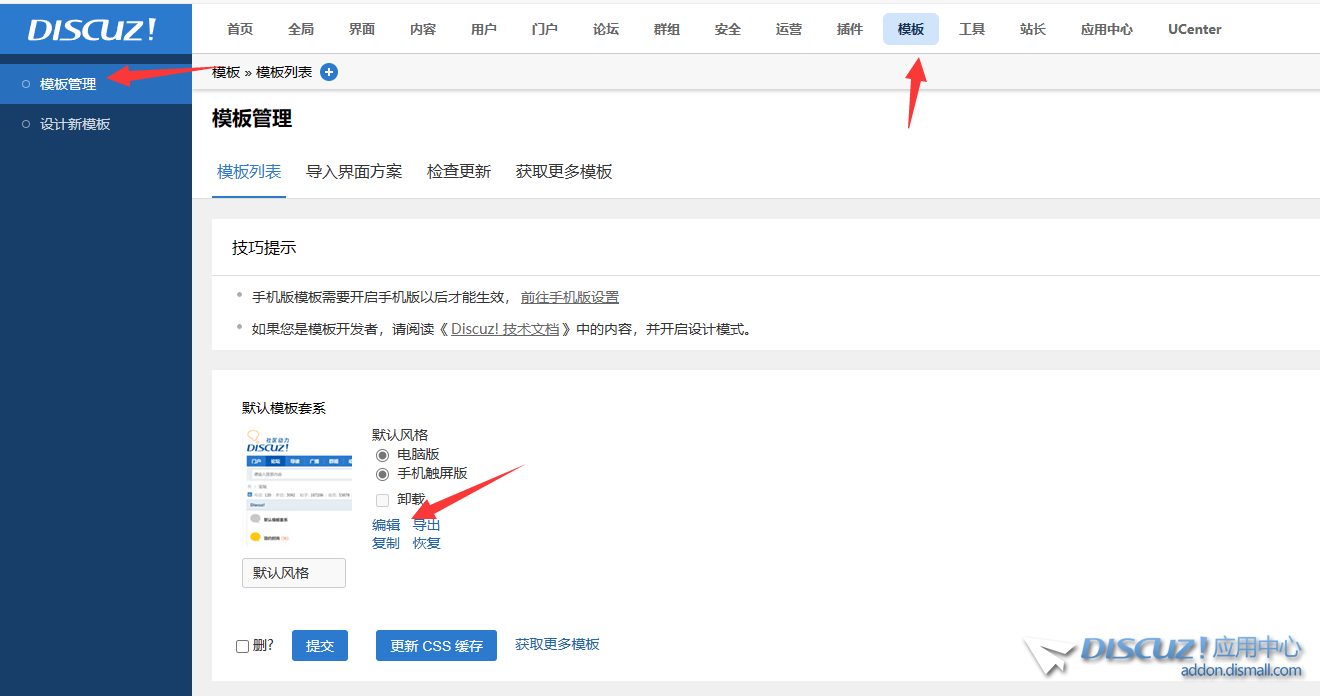Open the UCenter top menu
The width and height of the screenshot is (1320, 696).
coord(1195,29)
